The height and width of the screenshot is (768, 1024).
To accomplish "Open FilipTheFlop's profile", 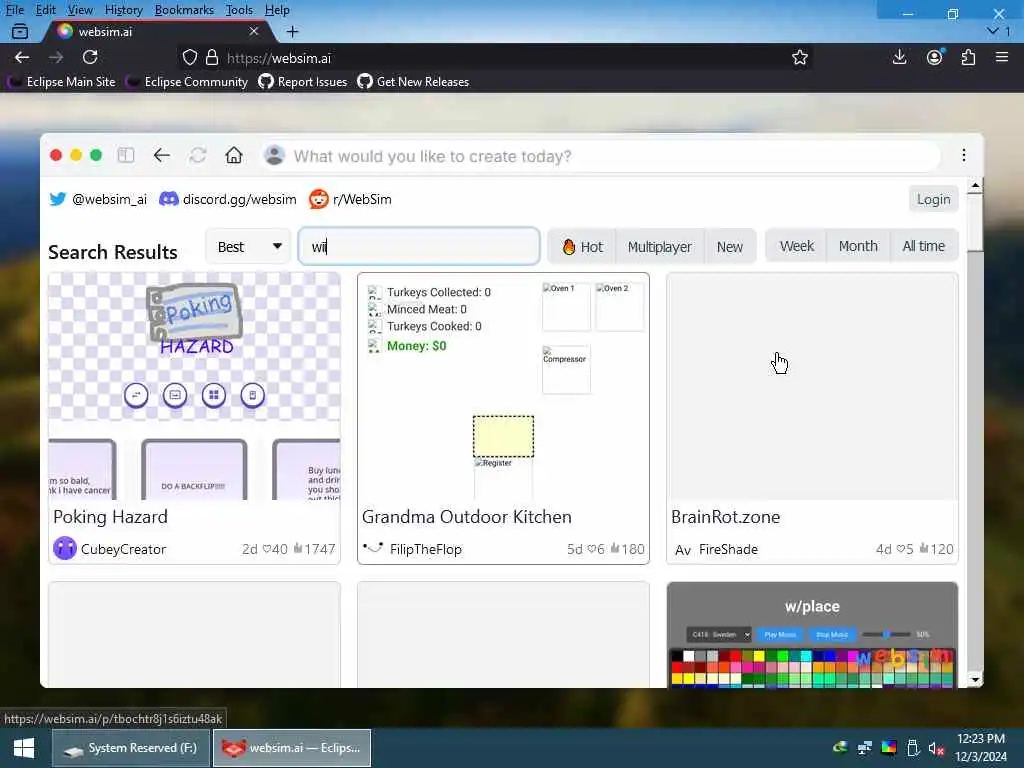I will click(413, 549).
